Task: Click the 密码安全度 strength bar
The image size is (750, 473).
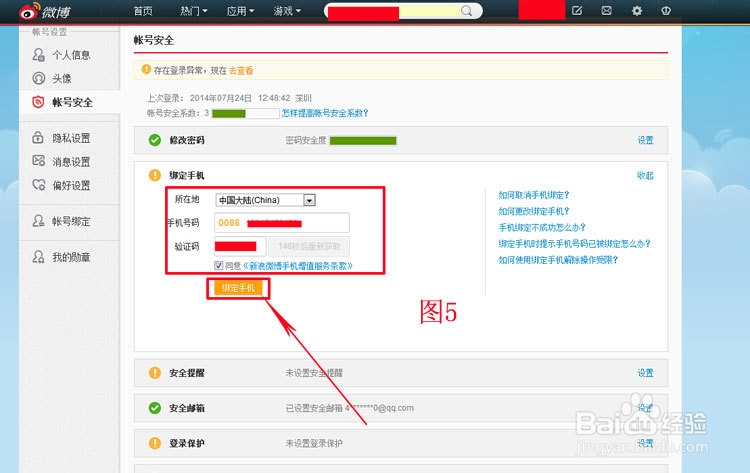Action: (x=363, y=141)
